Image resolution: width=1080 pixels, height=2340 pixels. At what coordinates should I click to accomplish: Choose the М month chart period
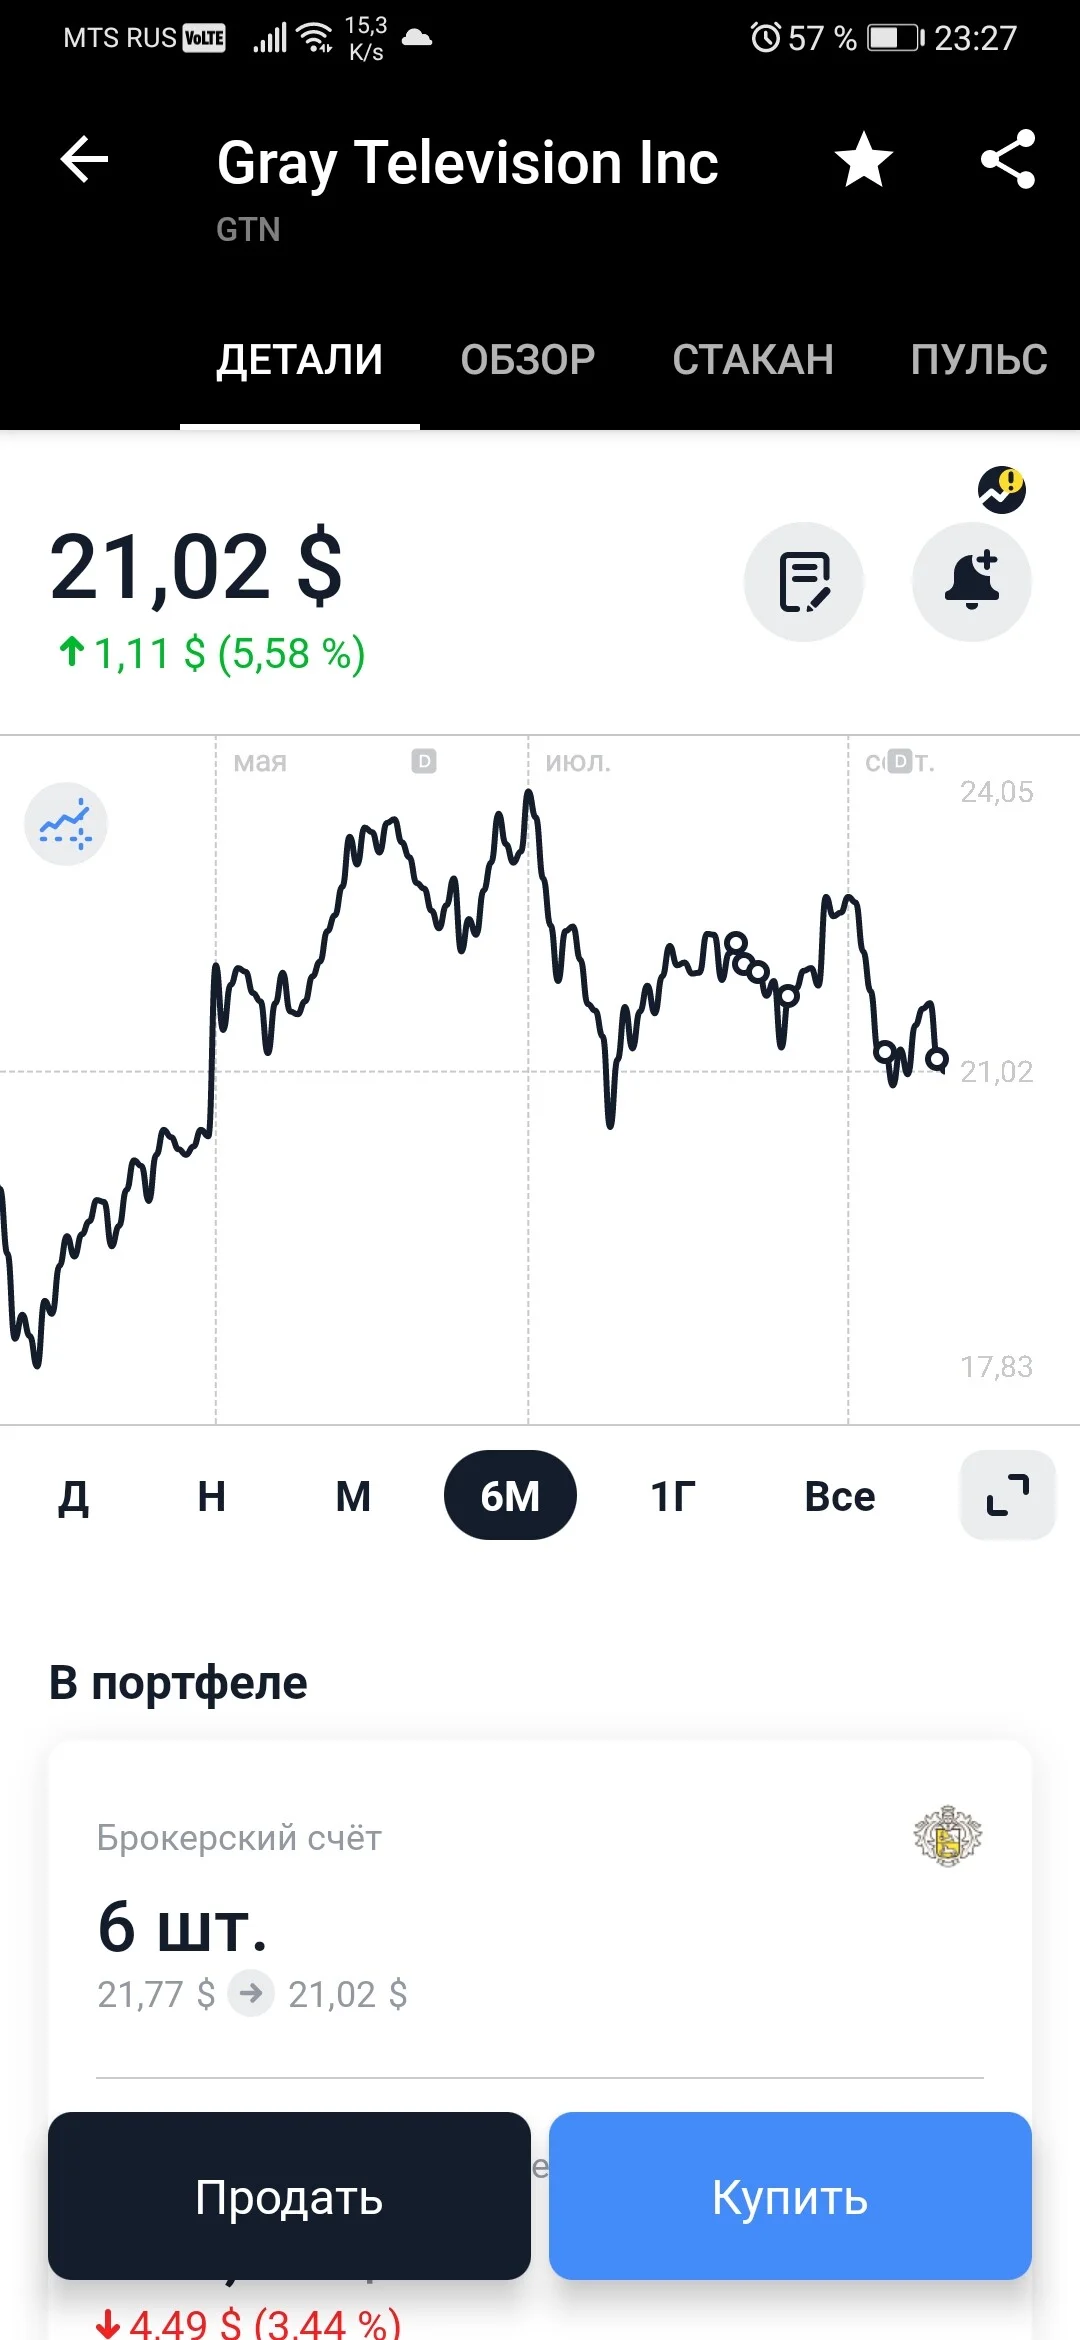[x=353, y=1496]
